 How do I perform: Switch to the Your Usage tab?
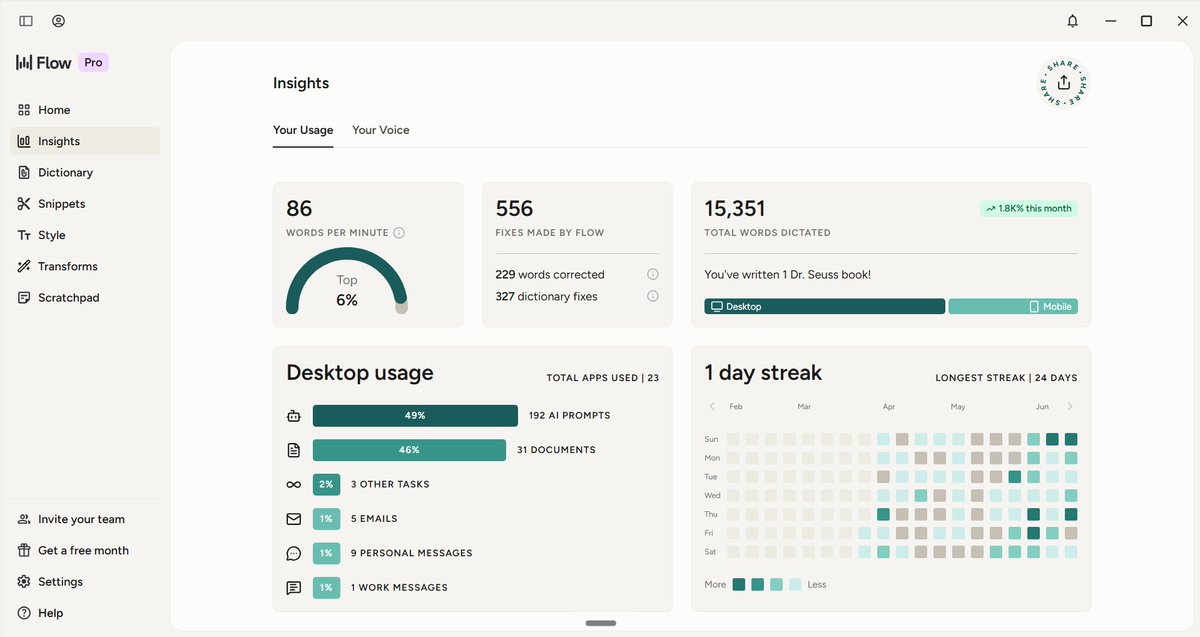[303, 130]
